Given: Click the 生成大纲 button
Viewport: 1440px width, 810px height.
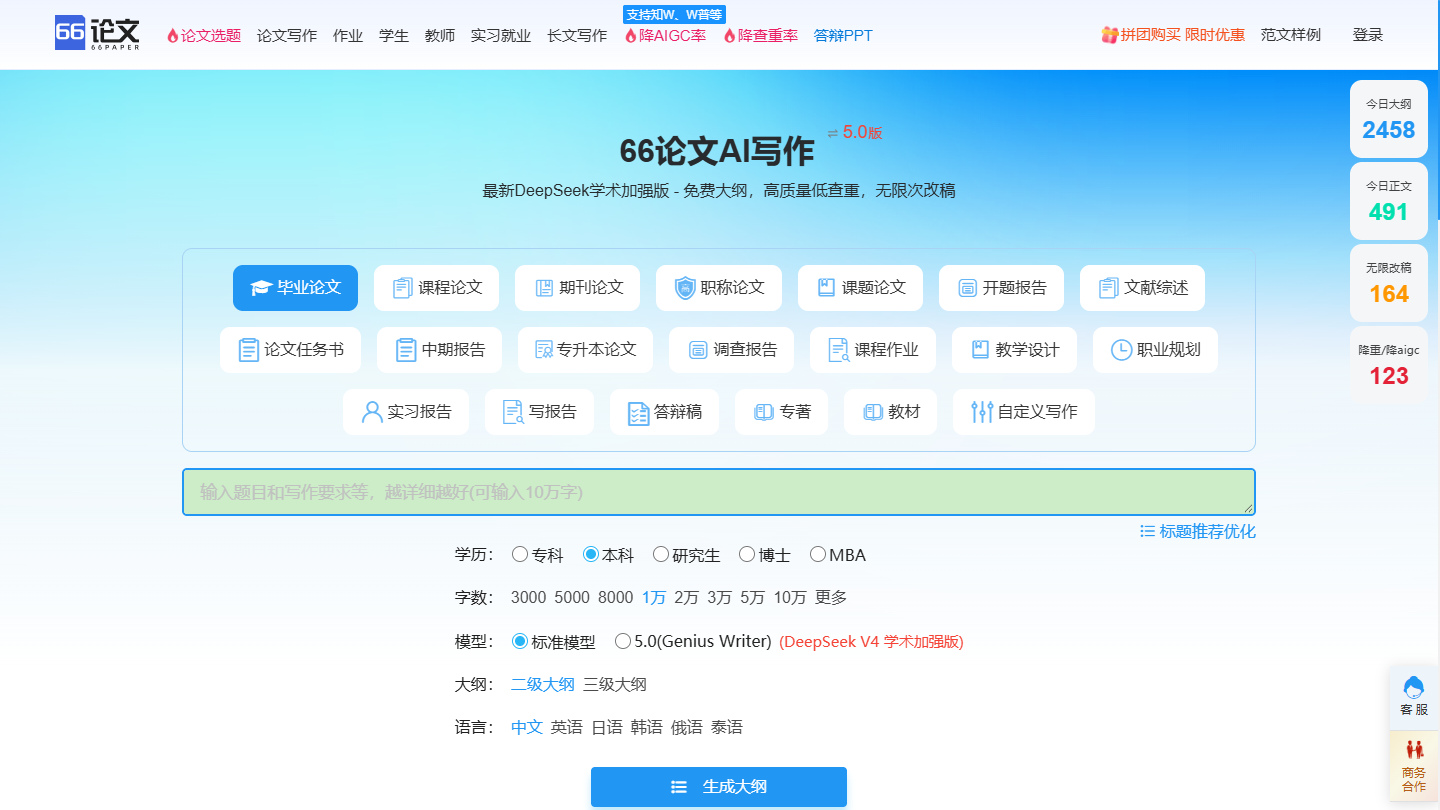Looking at the screenshot, I should coord(719,787).
